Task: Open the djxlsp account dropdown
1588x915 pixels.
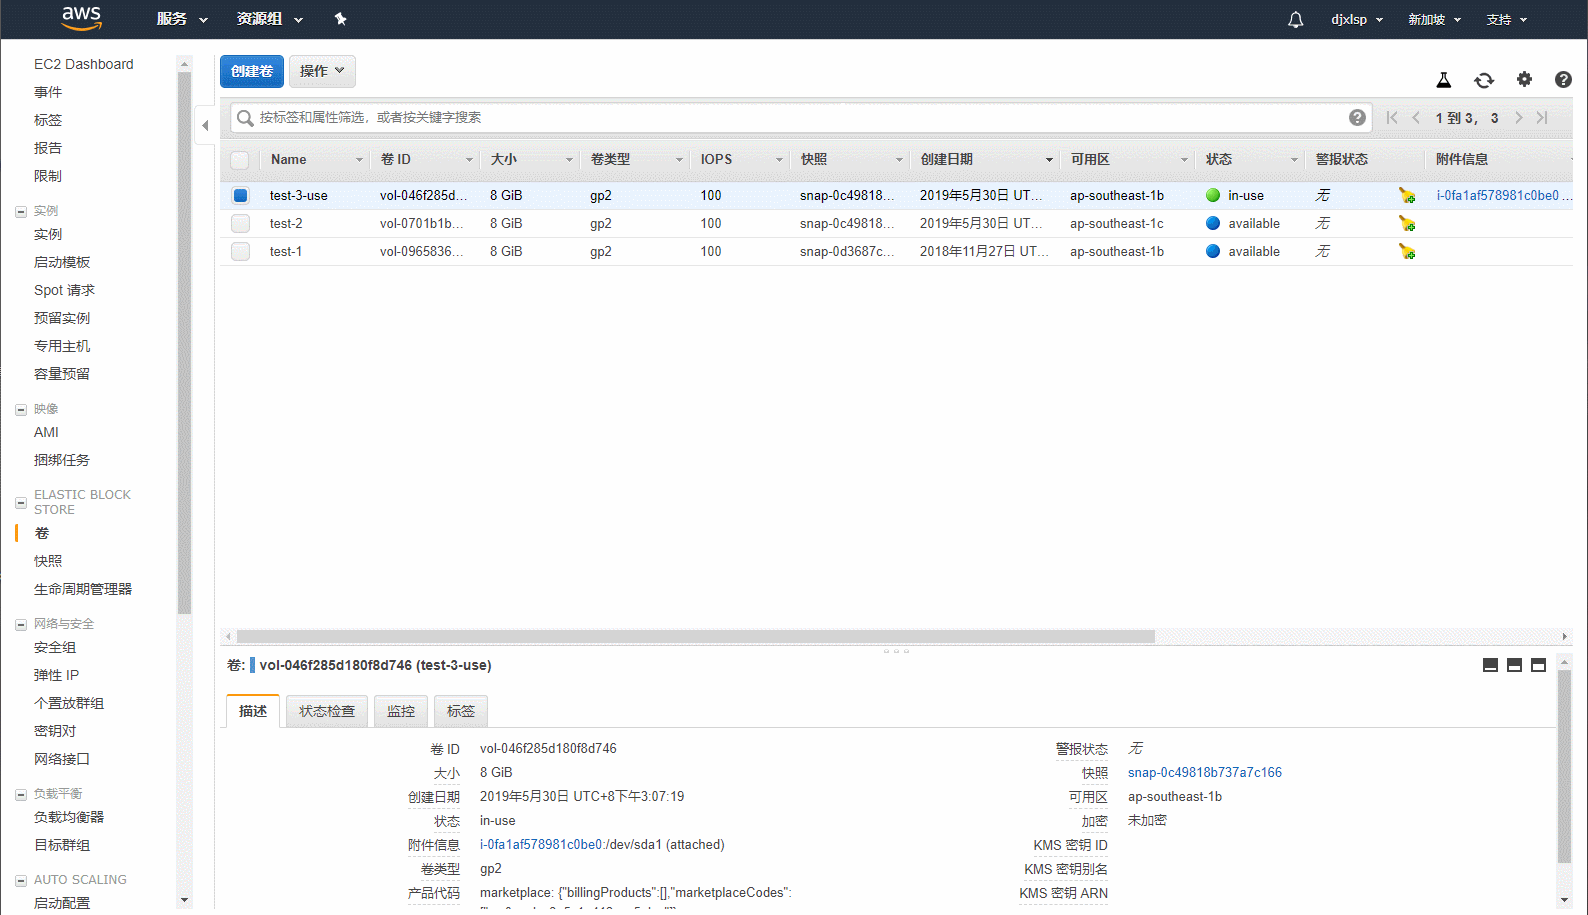Action: click(x=1357, y=19)
